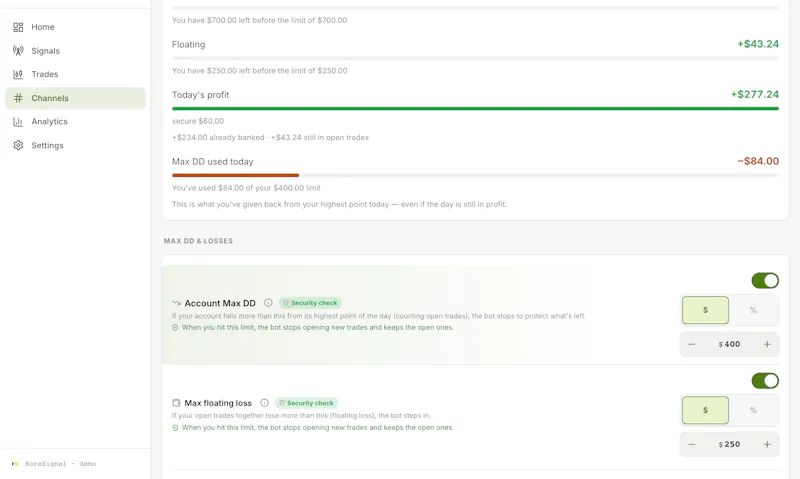The width and height of the screenshot is (800, 479).
Task: Increase Max floating loss limit with plus
Action: tap(767, 444)
